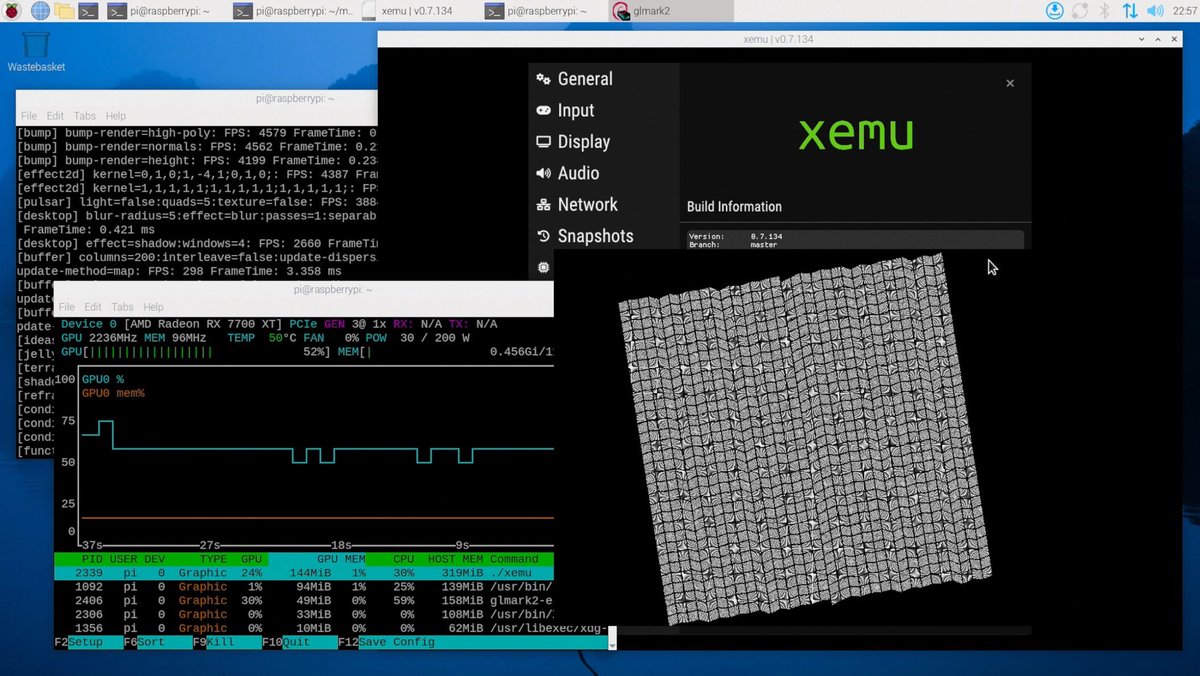
Task: Open the network up/down arrows tray icon
Action: tap(1130, 11)
